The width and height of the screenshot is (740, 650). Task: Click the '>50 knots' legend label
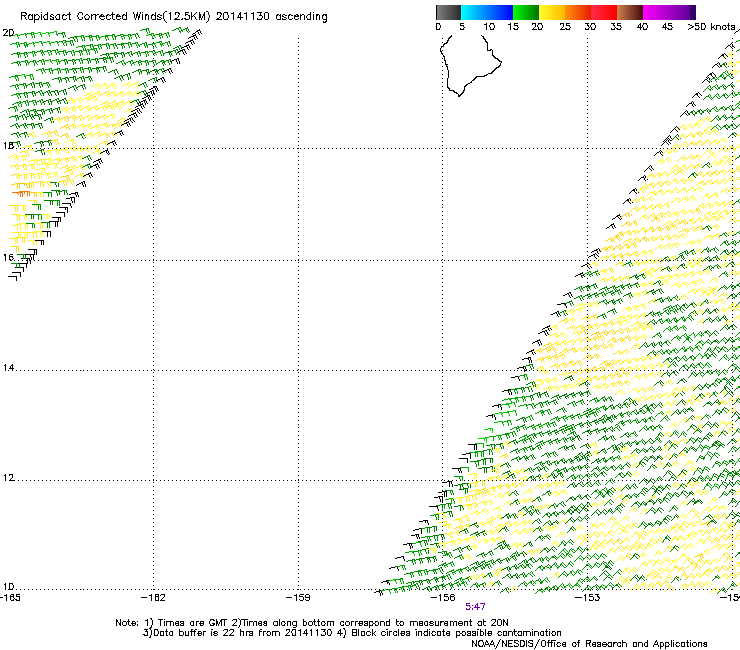pyautogui.click(x=711, y=26)
